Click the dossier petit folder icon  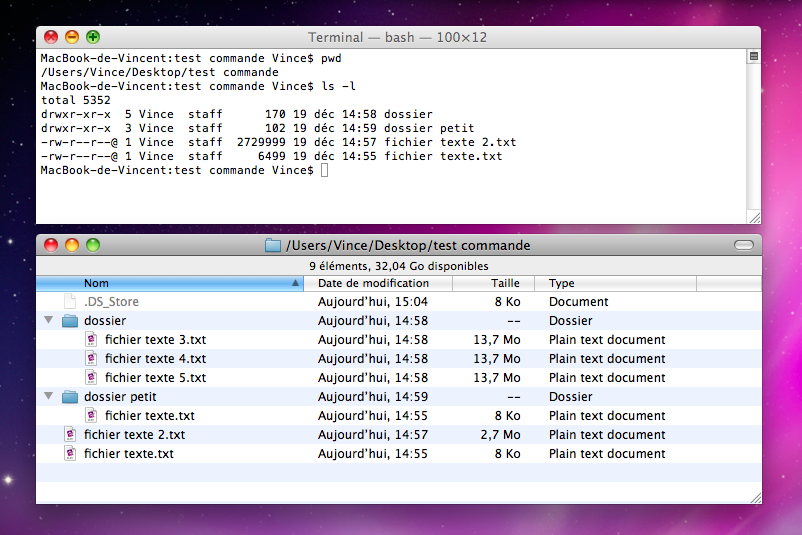(x=70, y=397)
